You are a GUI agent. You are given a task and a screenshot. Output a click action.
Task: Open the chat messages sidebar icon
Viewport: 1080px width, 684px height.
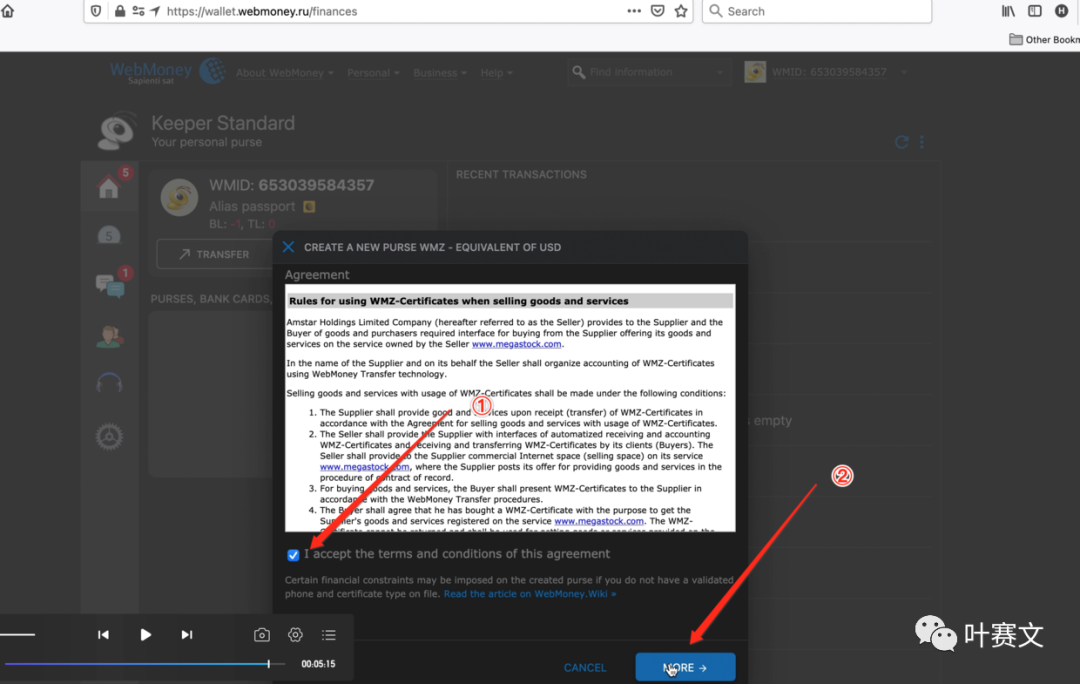pos(109,286)
